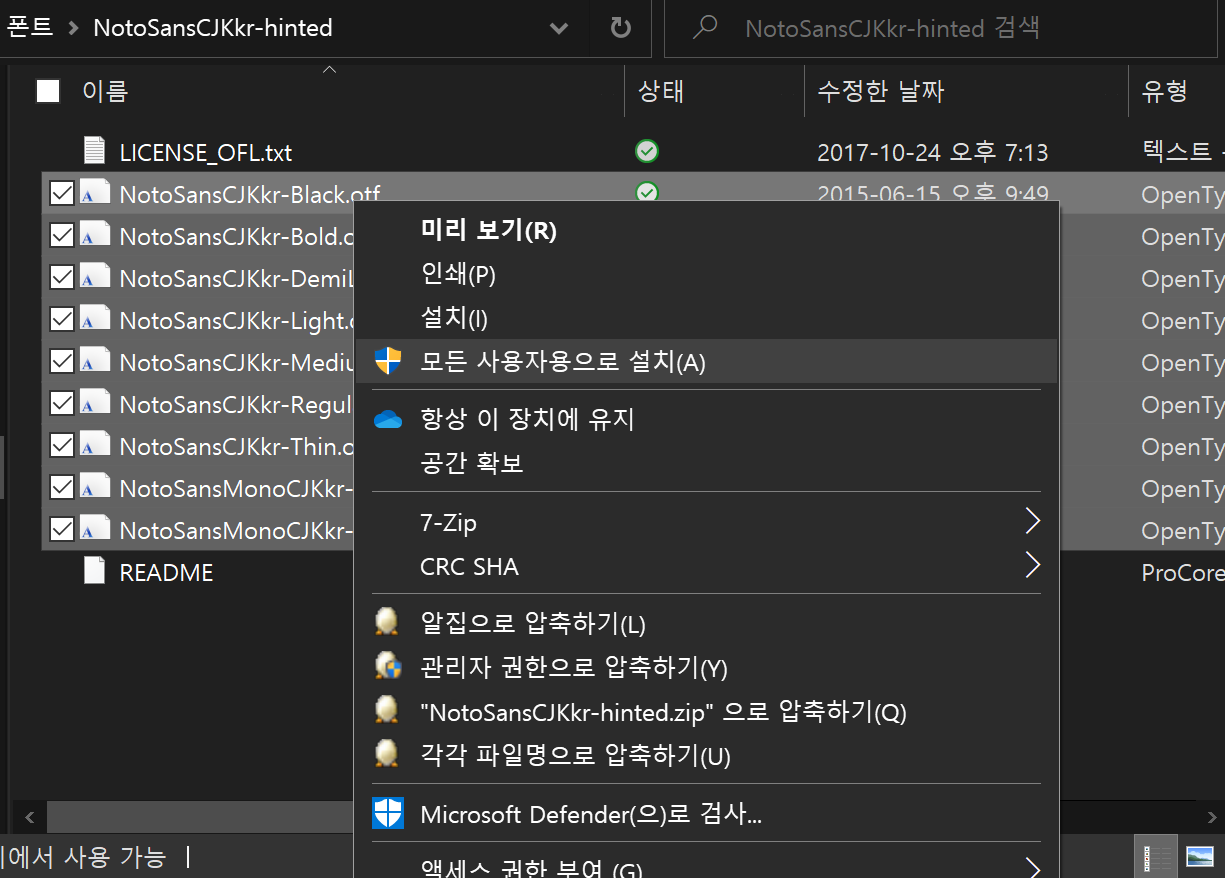Click the 폰트 breadcrumb segment
The width and height of the screenshot is (1225, 878).
coord(28,28)
